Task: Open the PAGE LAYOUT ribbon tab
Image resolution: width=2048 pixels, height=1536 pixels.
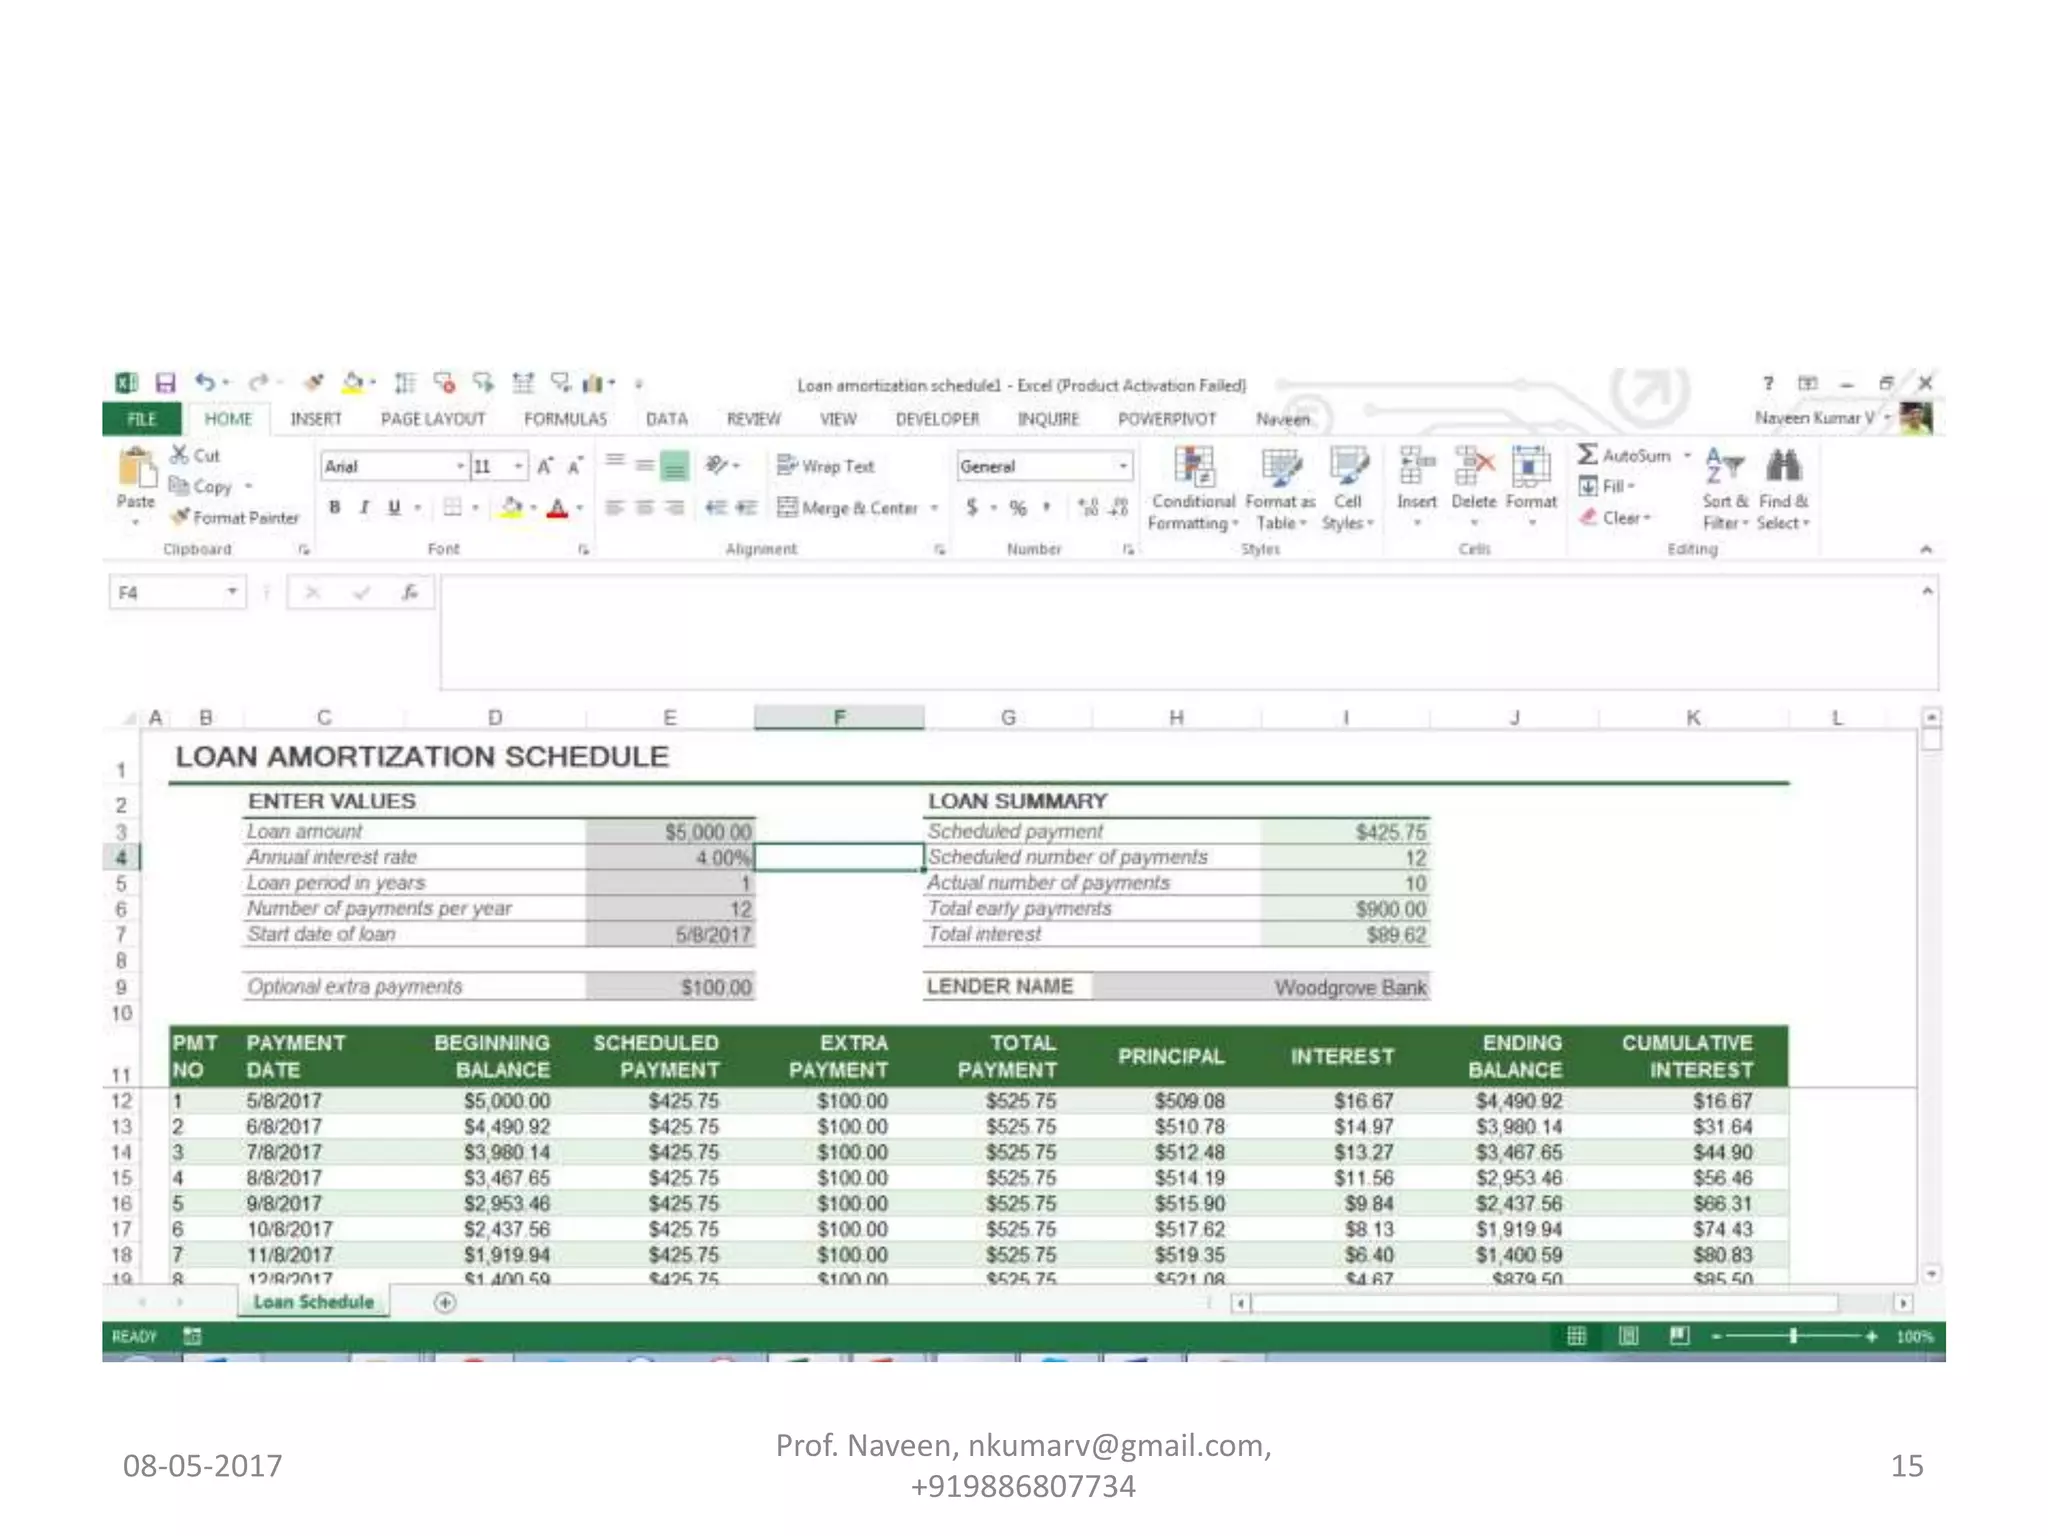Action: pos(432,419)
